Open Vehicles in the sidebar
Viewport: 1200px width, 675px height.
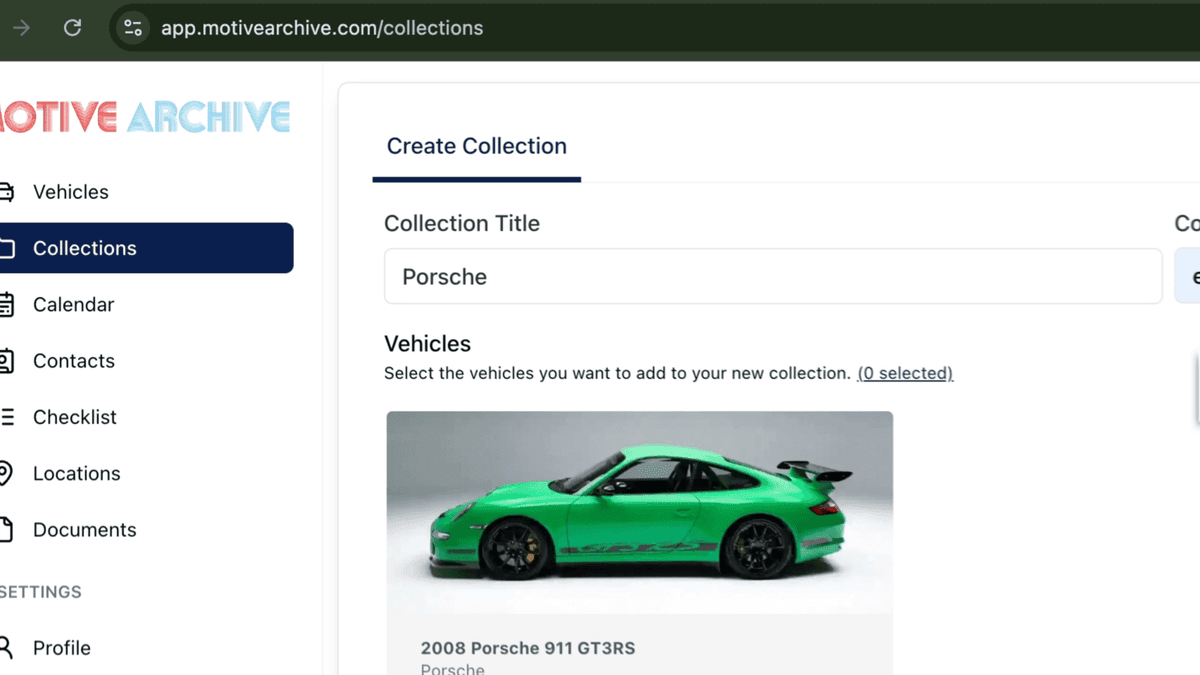pyautogui.click(x=146, y=192)
